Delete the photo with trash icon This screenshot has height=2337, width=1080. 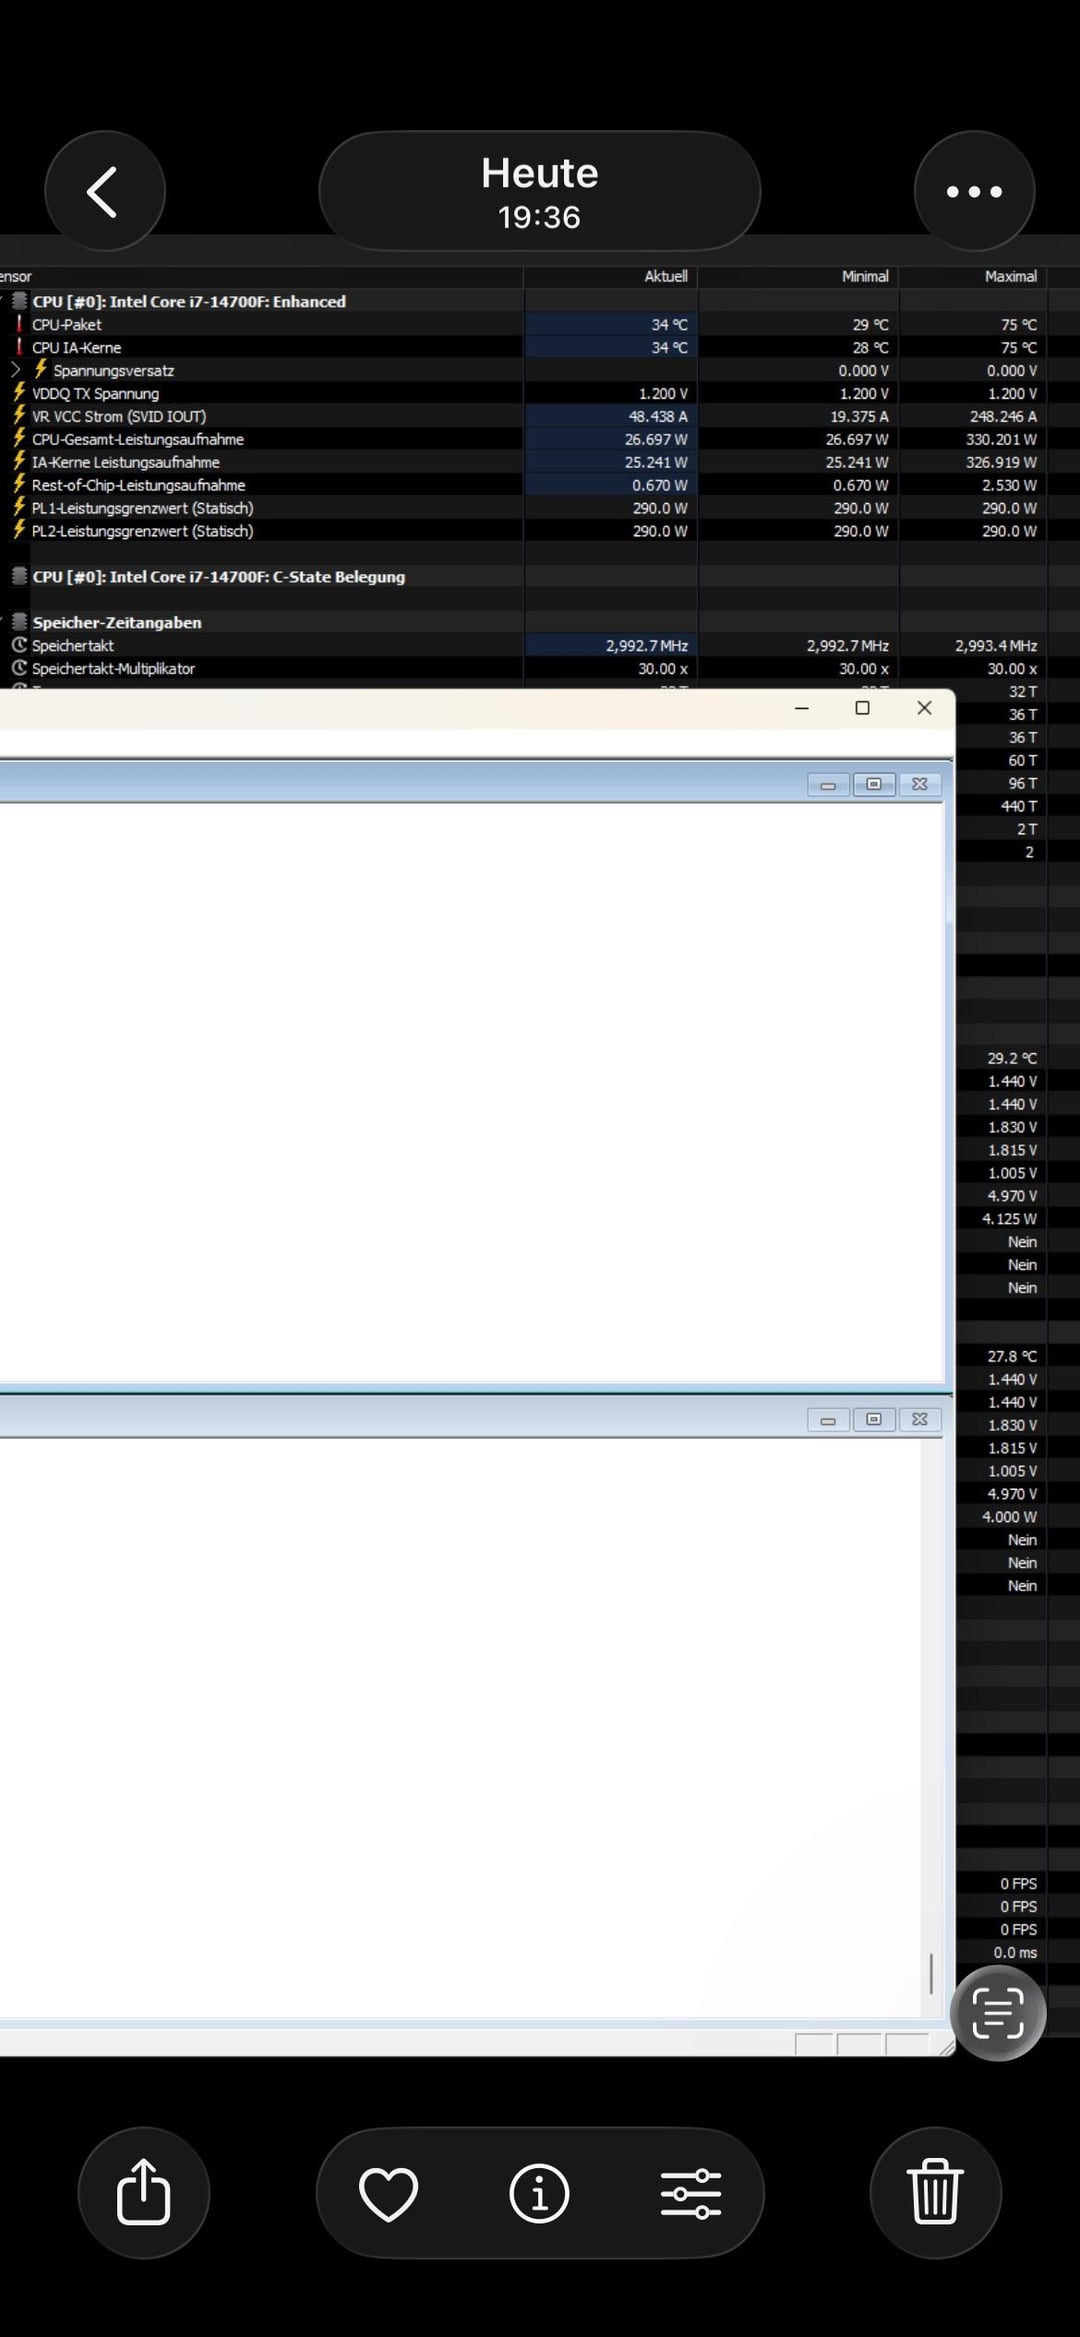point(935,2192)
